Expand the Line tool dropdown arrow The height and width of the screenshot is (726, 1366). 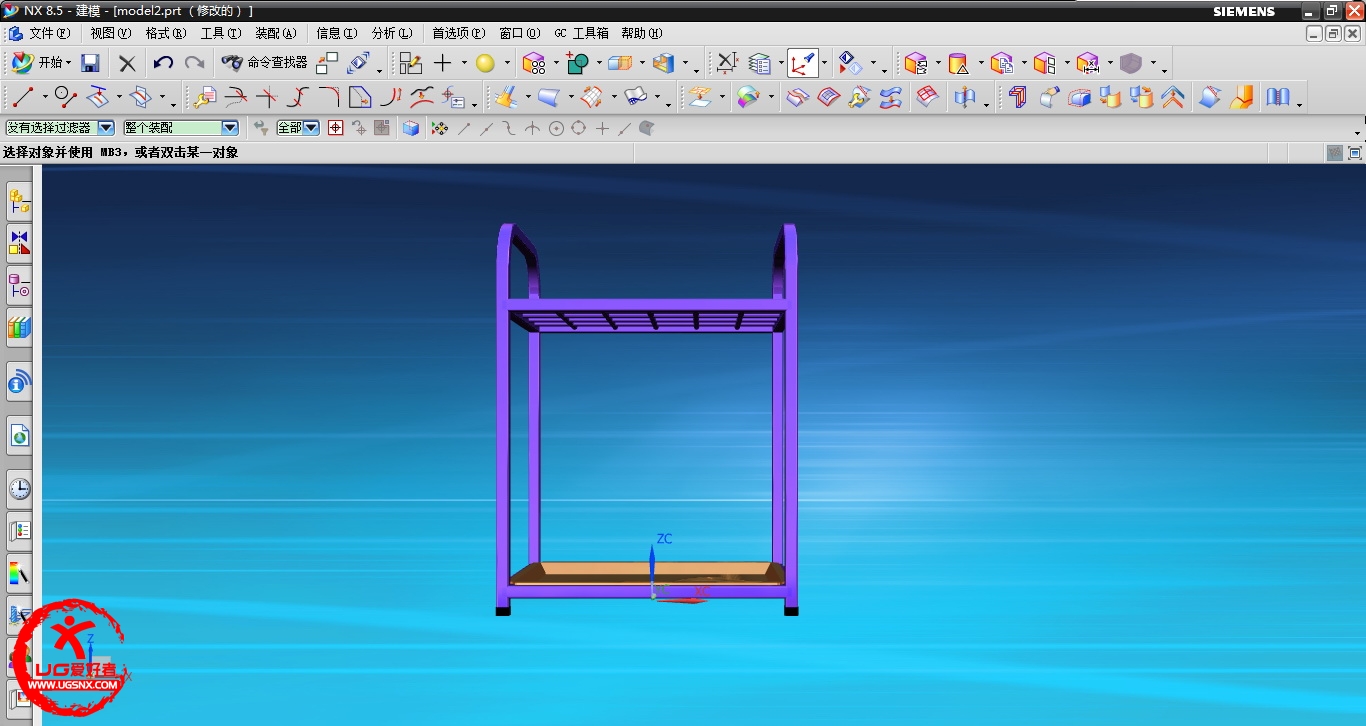pyautogui.click(x=45, y=97)
